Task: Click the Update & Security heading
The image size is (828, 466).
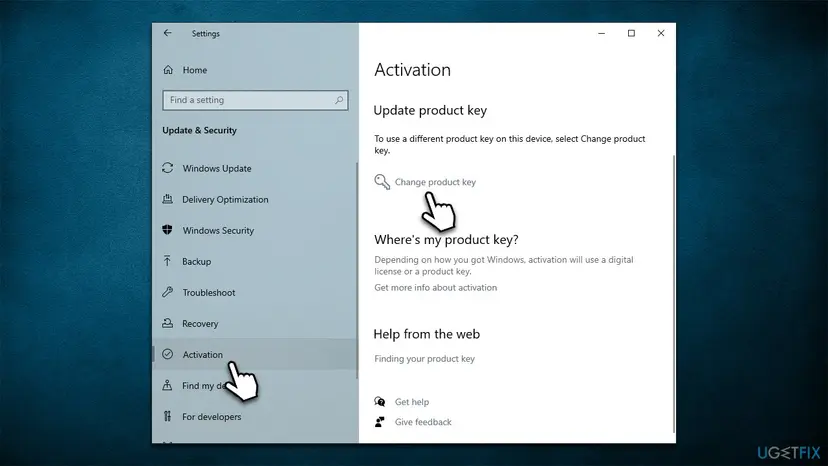Action: 199,131
